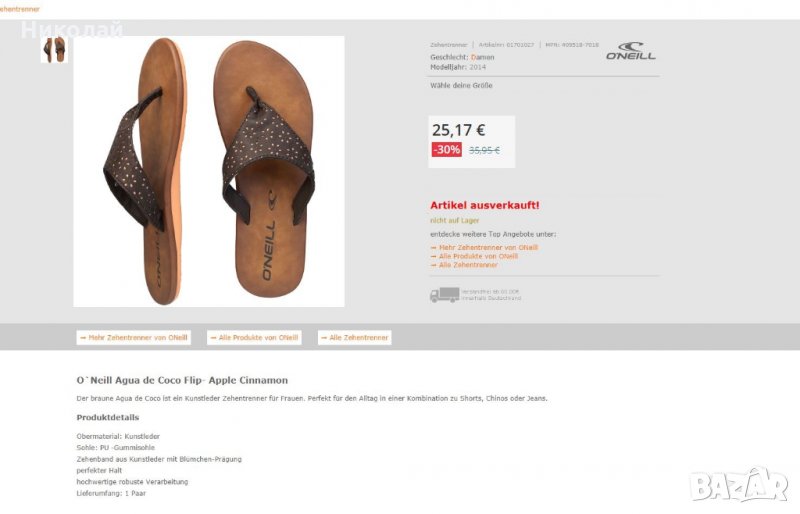The width and height of the screenshot is (800, 514).
Task: Select the small flip-flop thumbnail image
Action: (54, 49)
